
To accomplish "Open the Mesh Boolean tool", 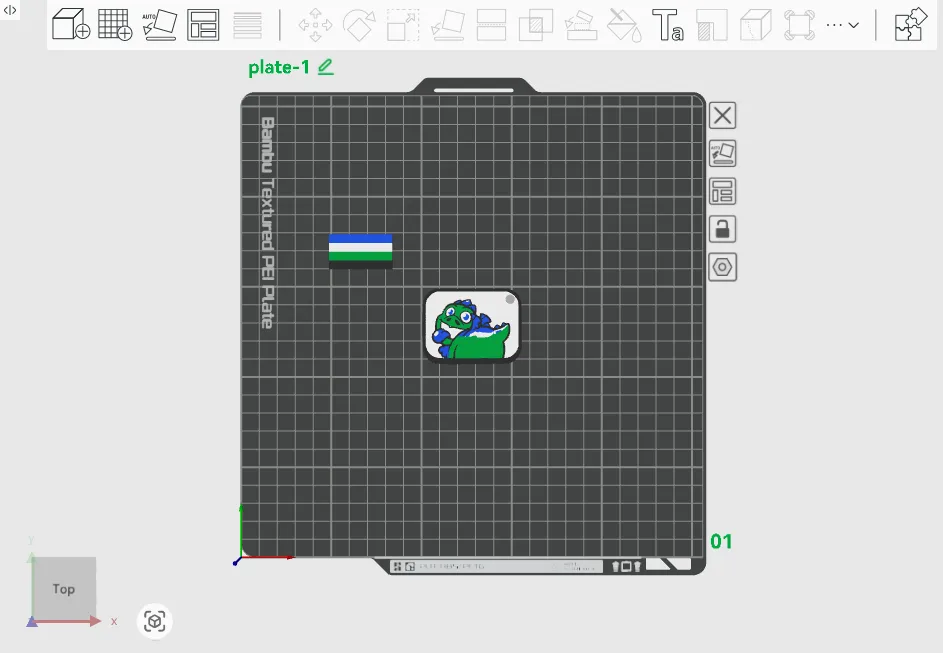I will (535, 25).
